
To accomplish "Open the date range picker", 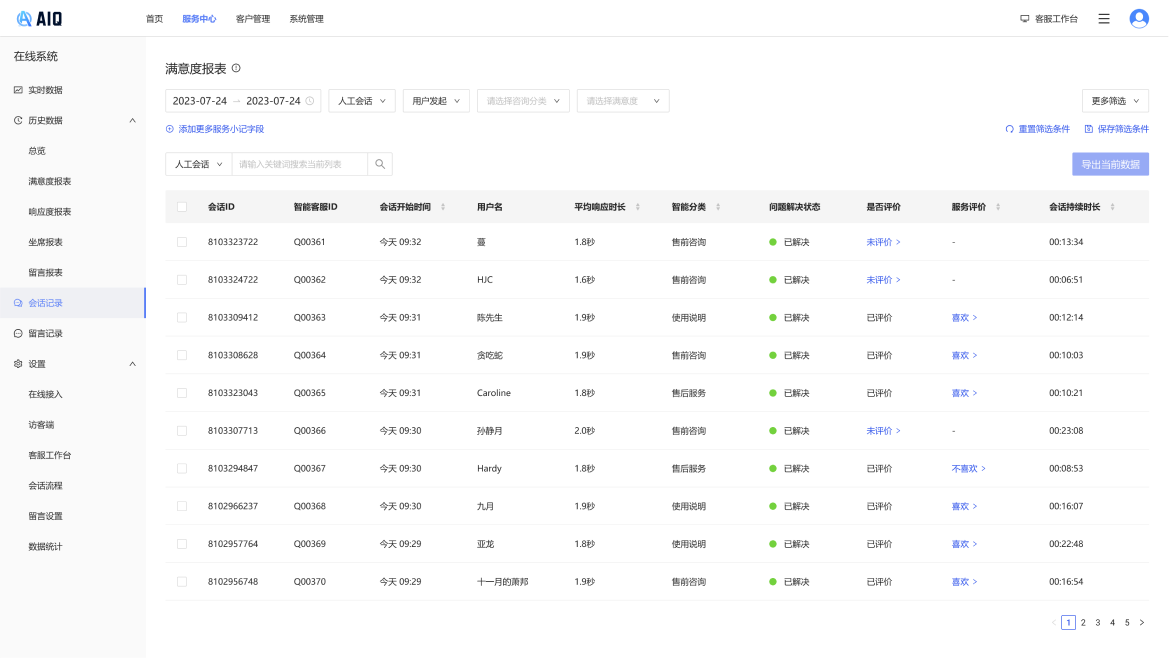I will [x=243, y=101].
